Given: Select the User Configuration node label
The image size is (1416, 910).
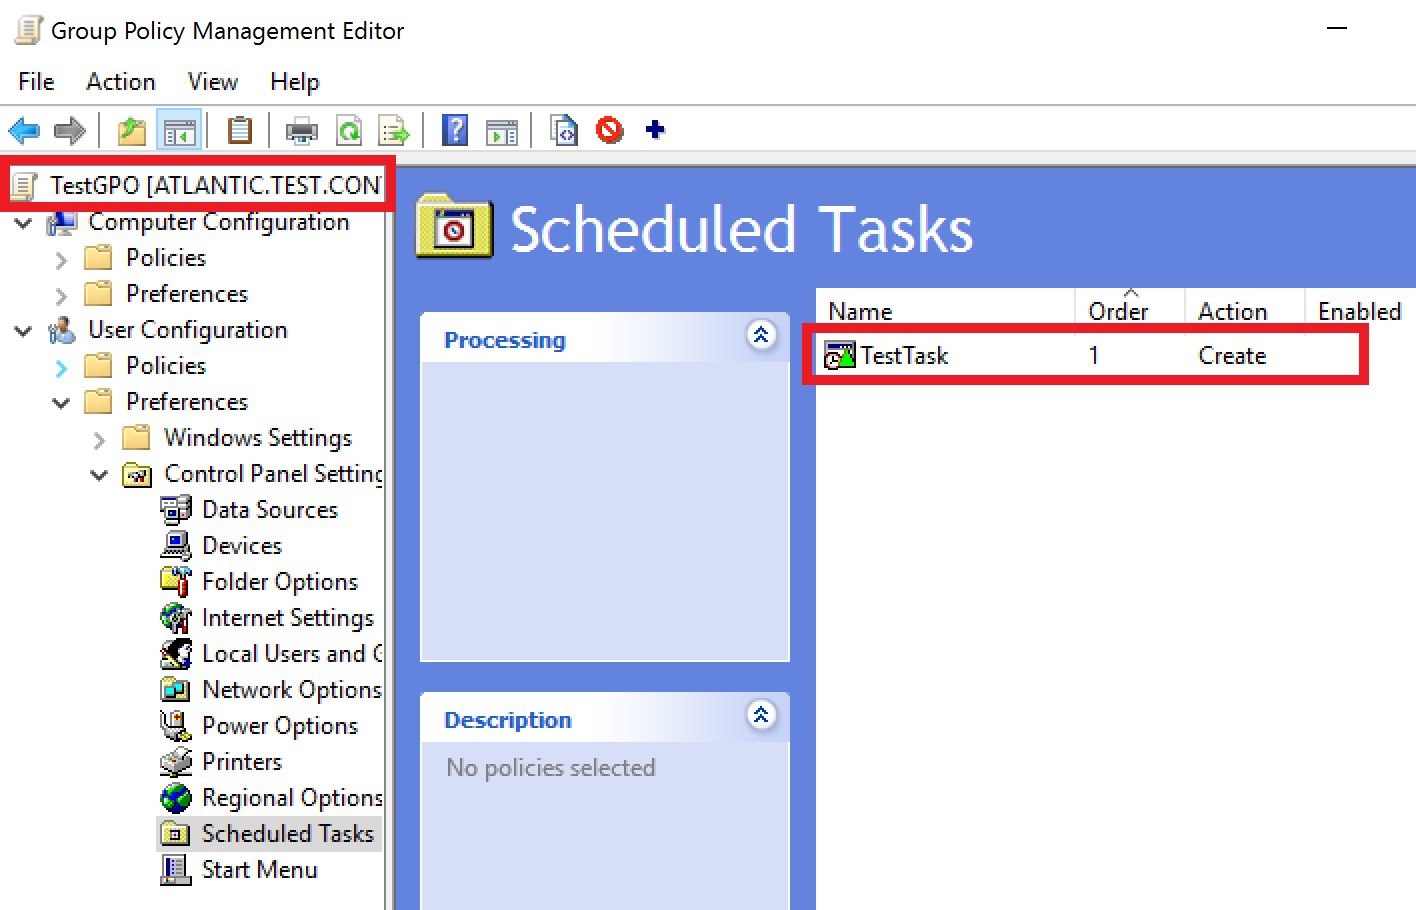Looking at the screenshot, I should click(x=188, y=330).
